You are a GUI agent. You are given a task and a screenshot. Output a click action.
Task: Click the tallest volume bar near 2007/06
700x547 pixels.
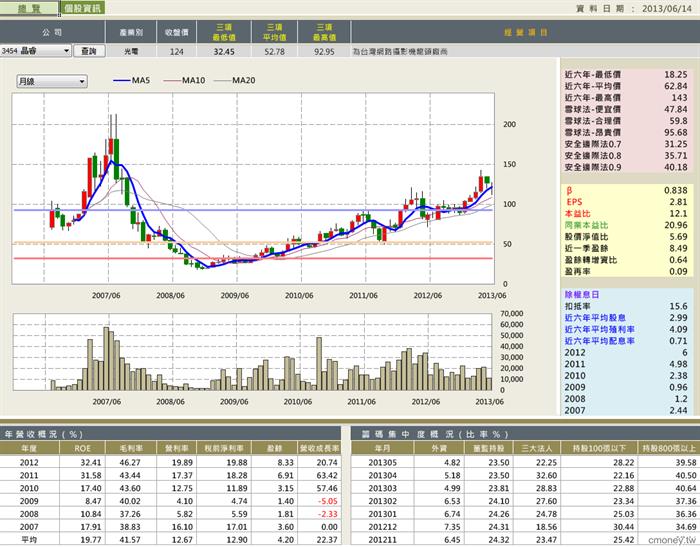point(106,359)
